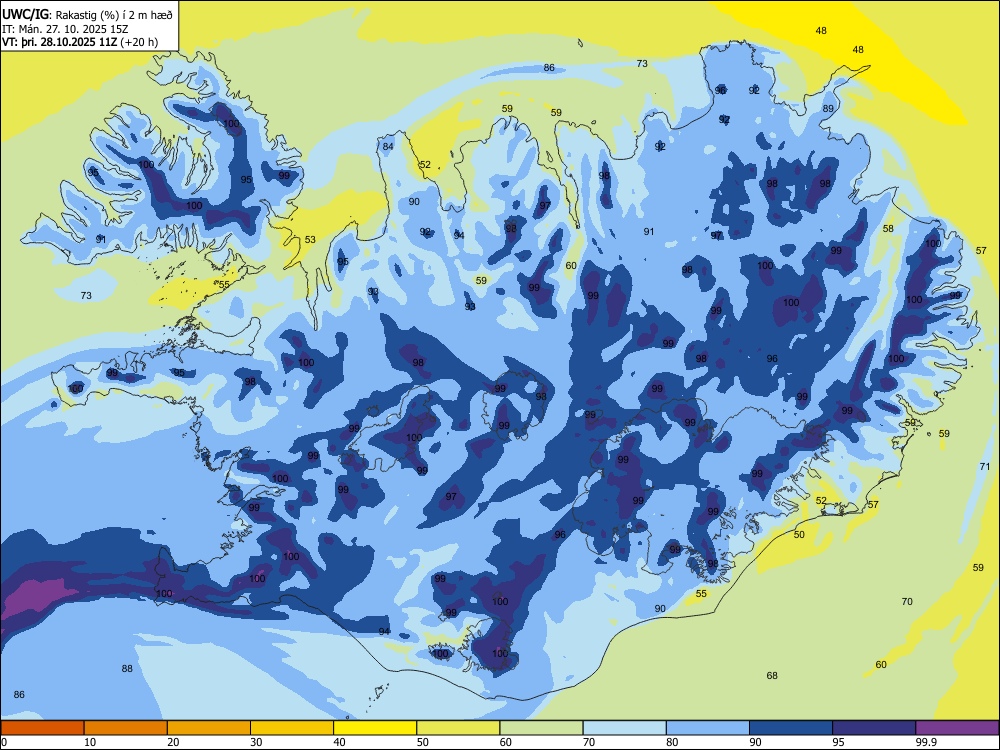This screenshot has height=750, width=1000.
Task: Click the purple above-99.9 legend swatch
Action: (x=957, y=728)
